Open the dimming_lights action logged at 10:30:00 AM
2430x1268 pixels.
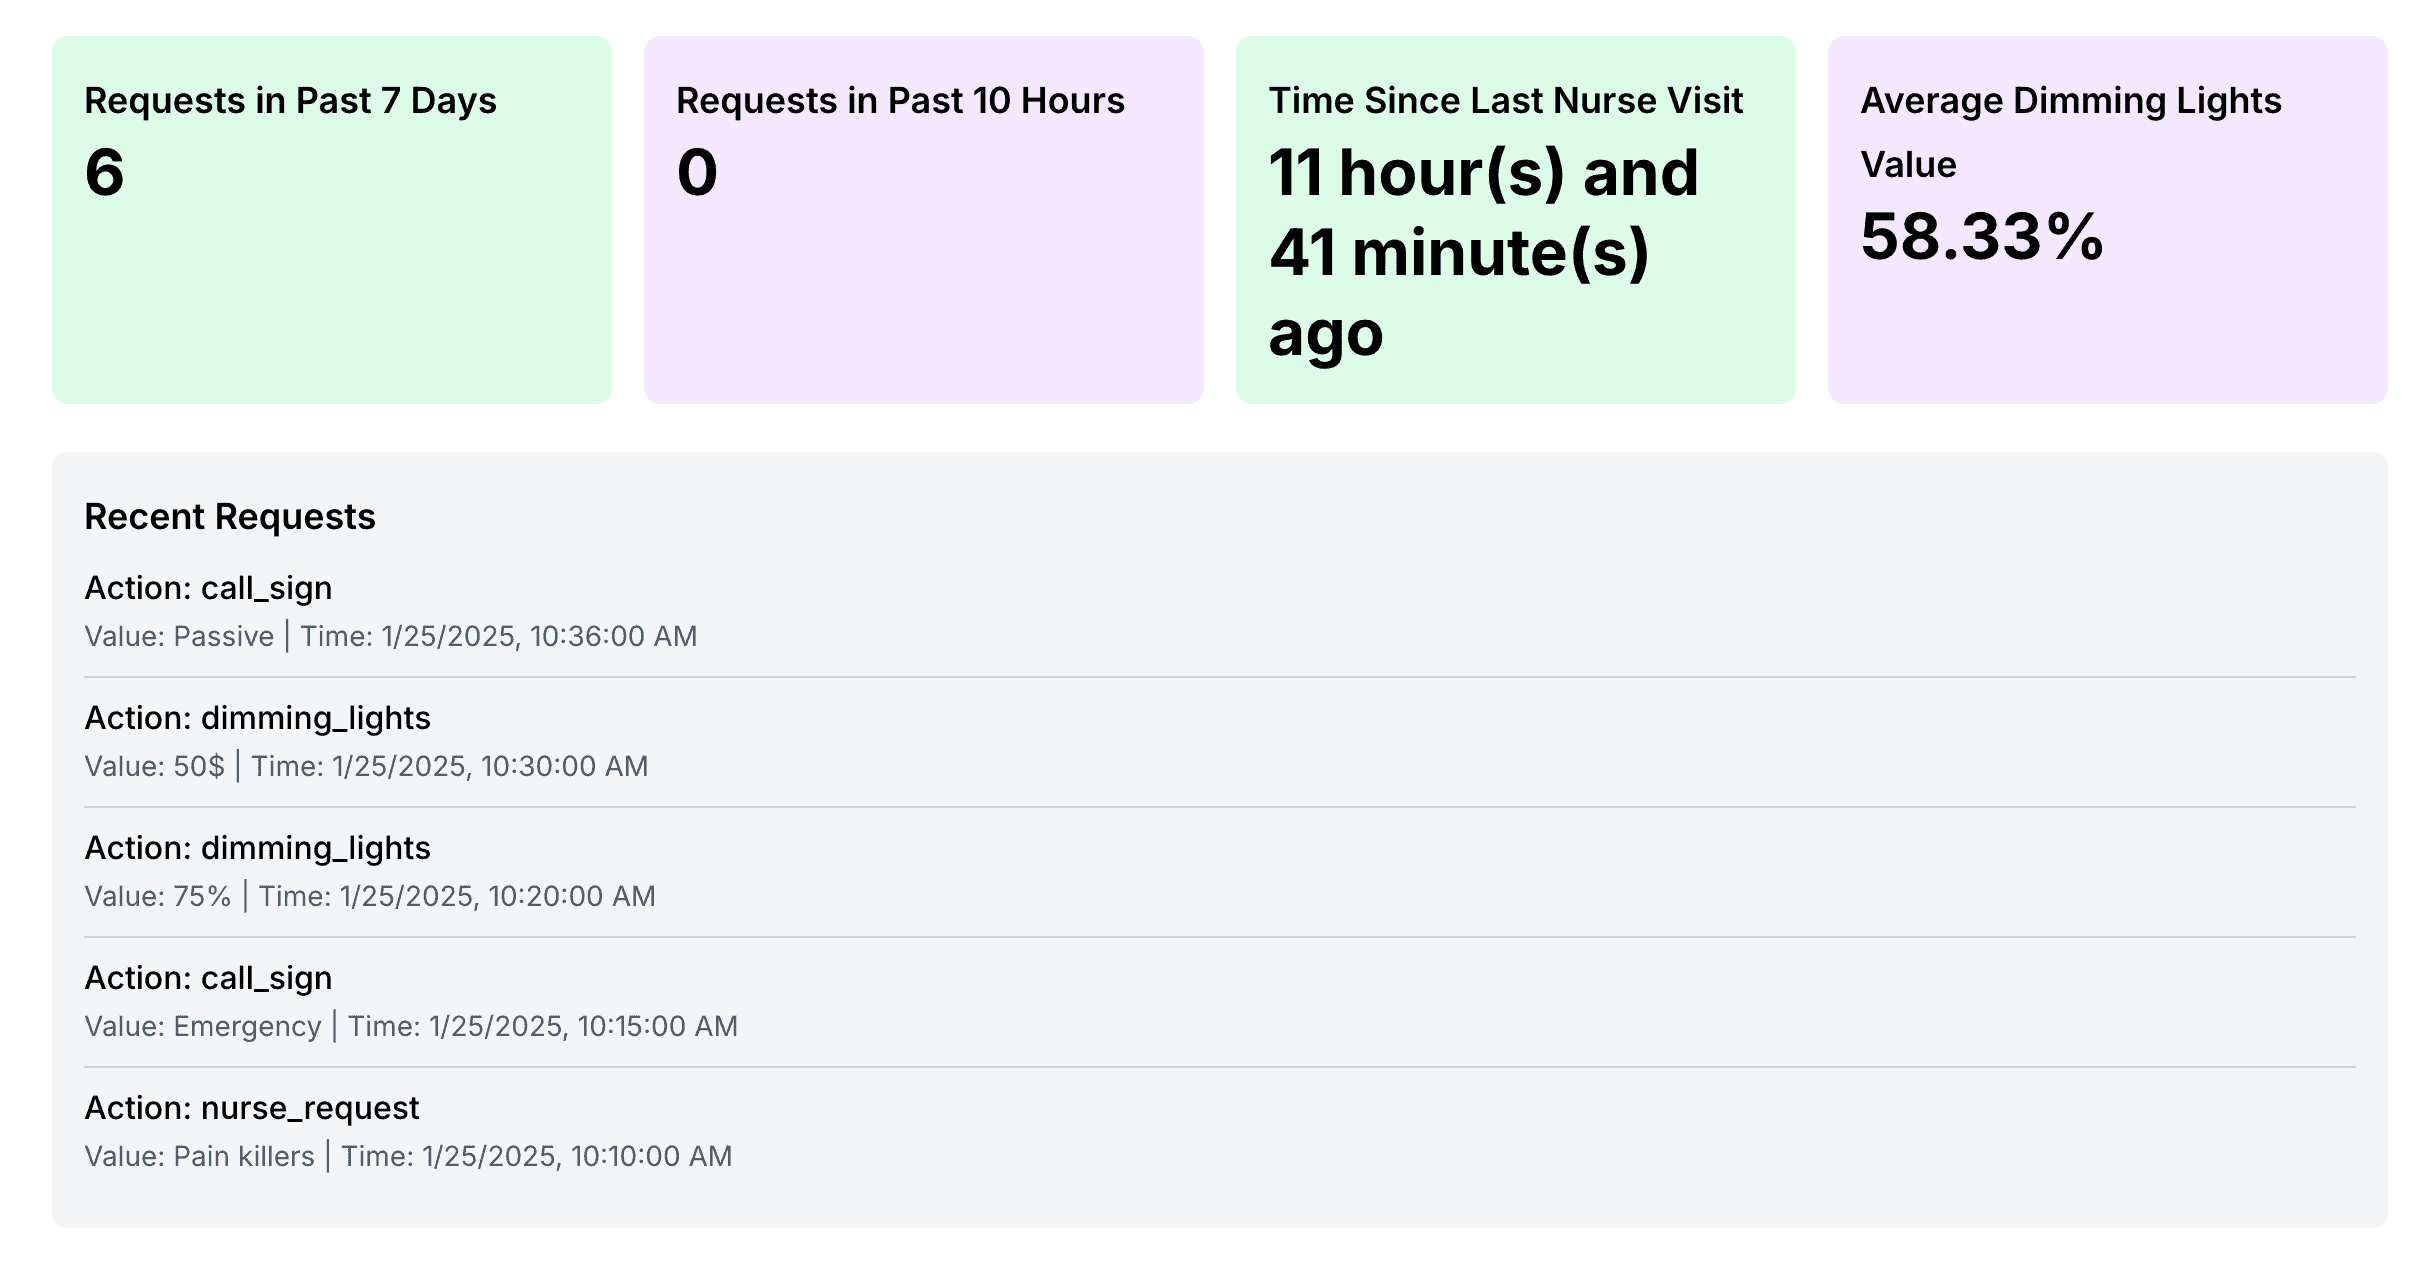pyautogui.click(x=257, y=718)
